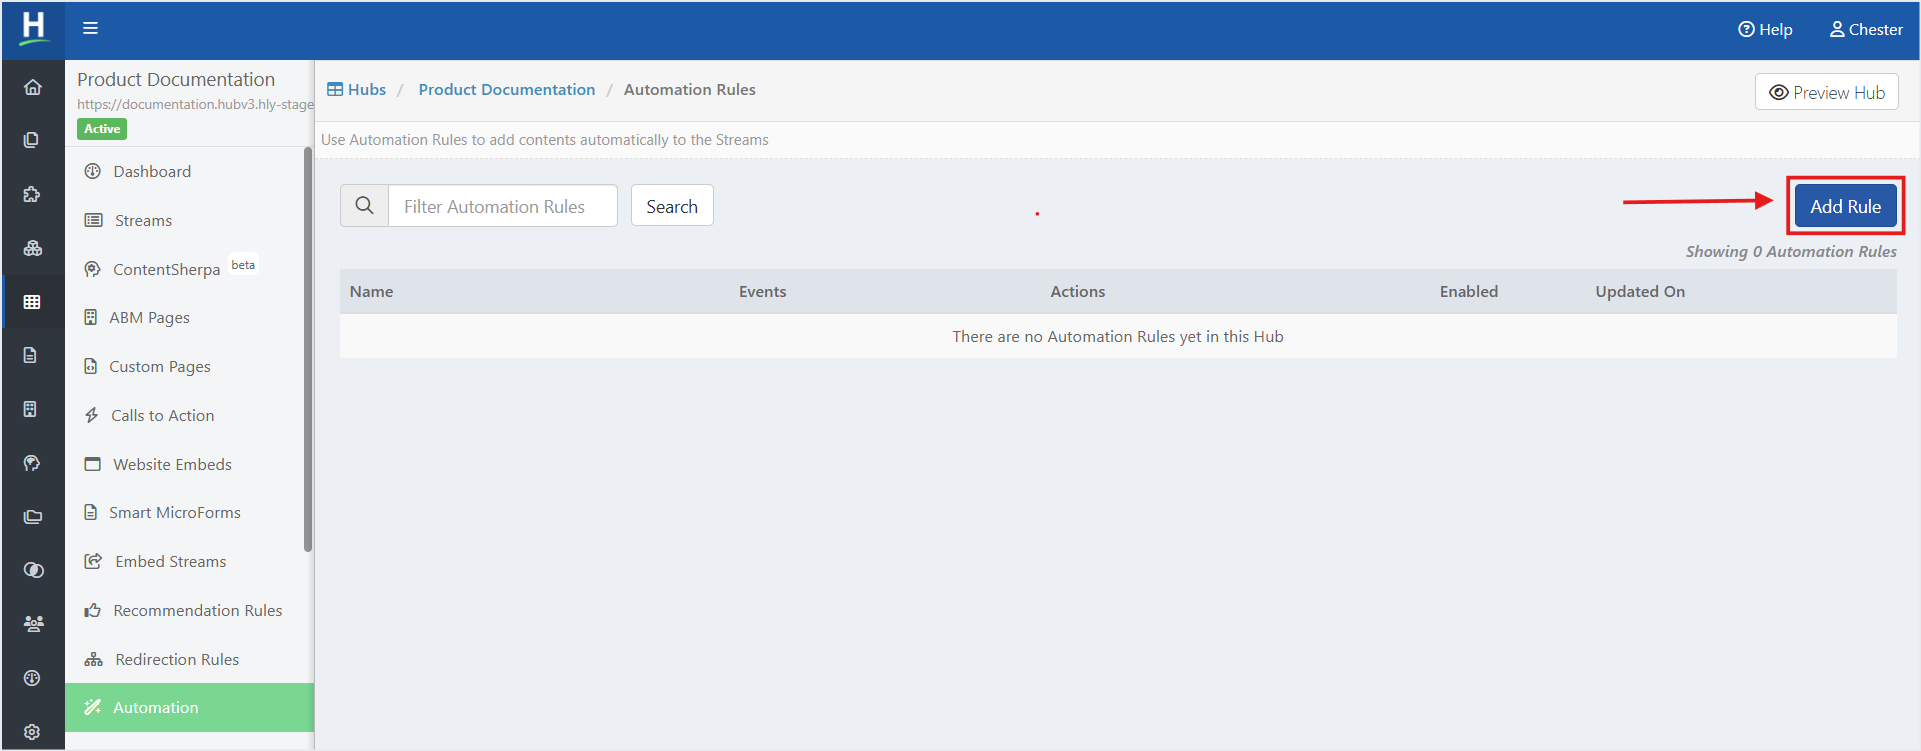Click the hub menu vertical scrollbar
Image resolution: width=1921 pixels, height=751 pixels.
[308, 350]
